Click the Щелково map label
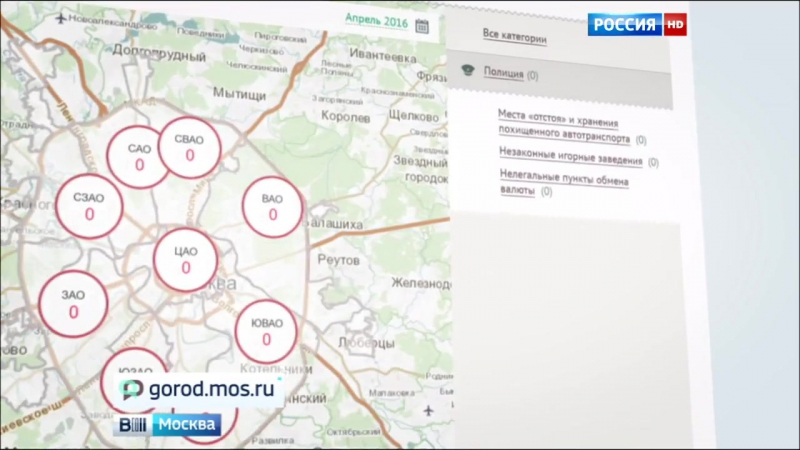 click(413, 116)
